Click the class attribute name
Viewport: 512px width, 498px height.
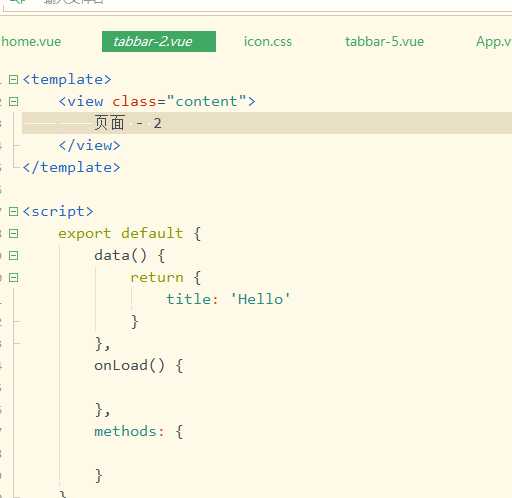[134, 101]
